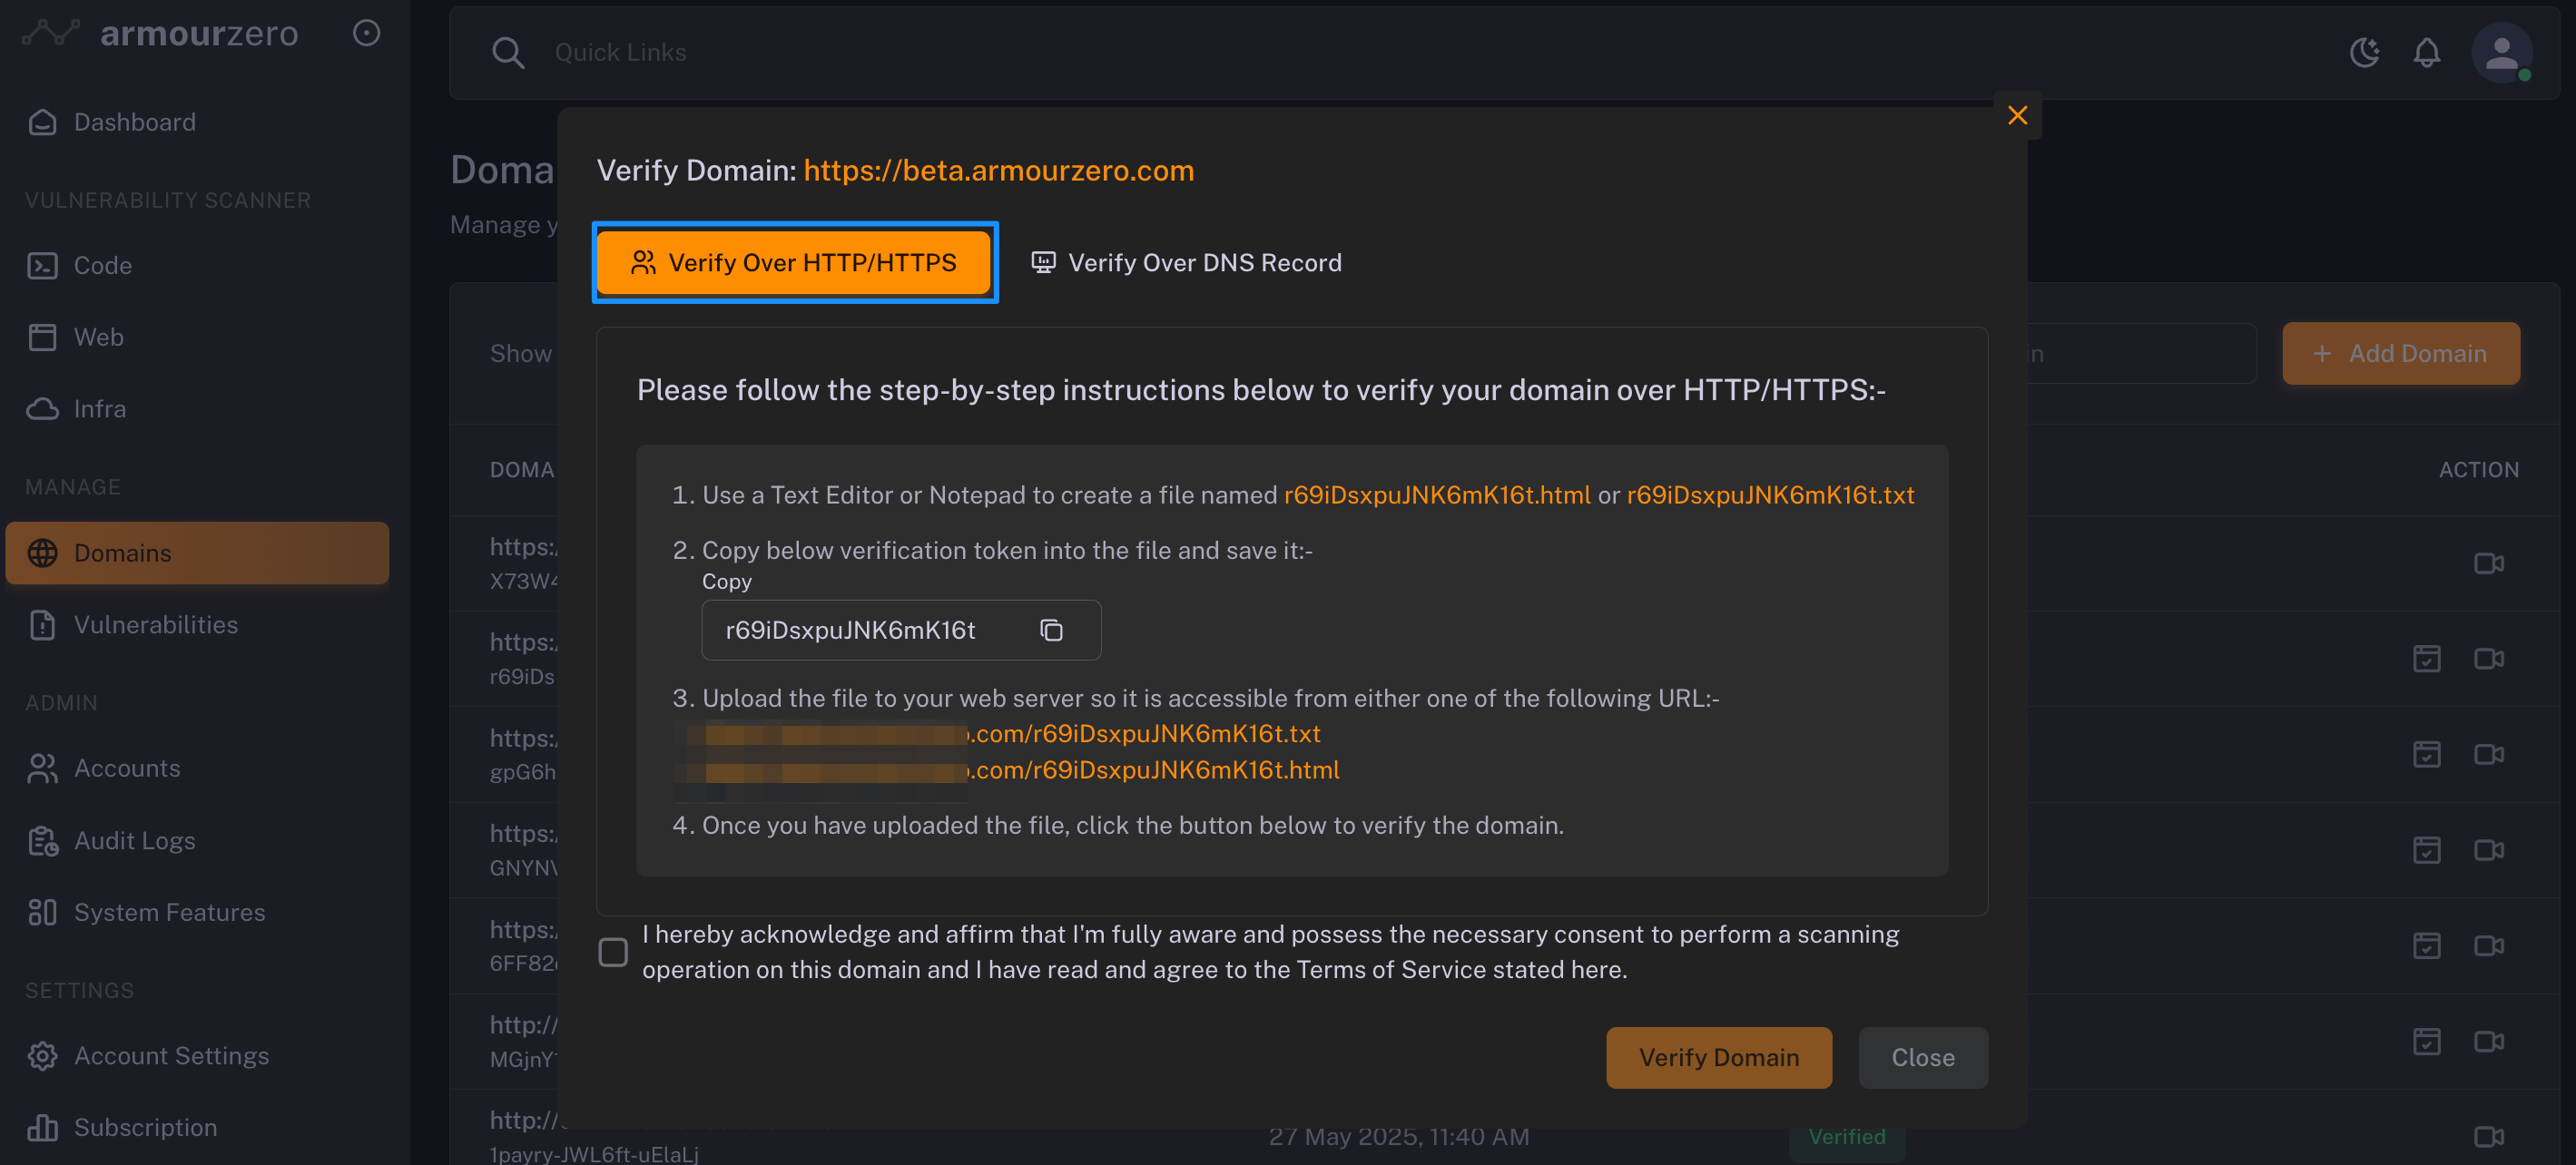Tick the scanning consent acknowledgement checkbox
Image resolution: width=2576 pixels, height=1165 pixels.
[x=613, y=952]
